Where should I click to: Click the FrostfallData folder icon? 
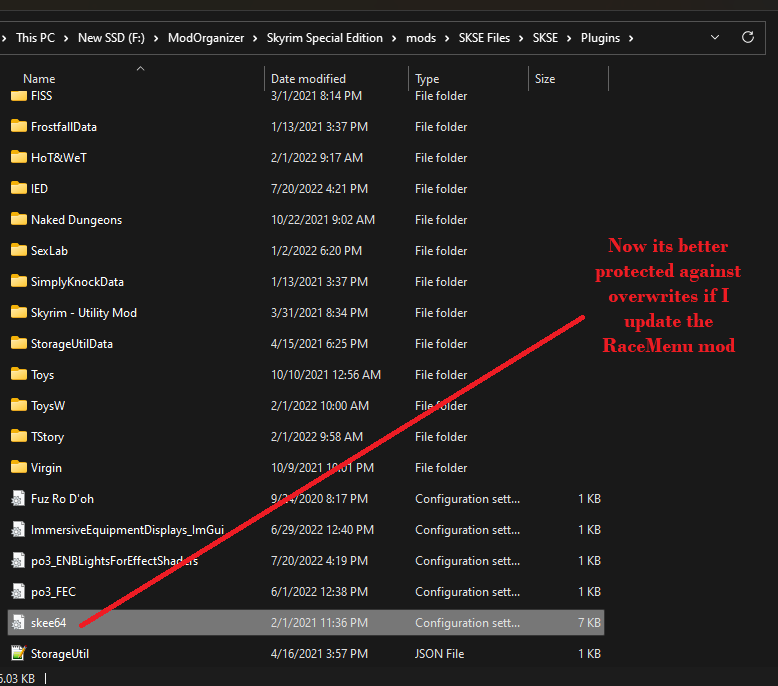(19, 126)
